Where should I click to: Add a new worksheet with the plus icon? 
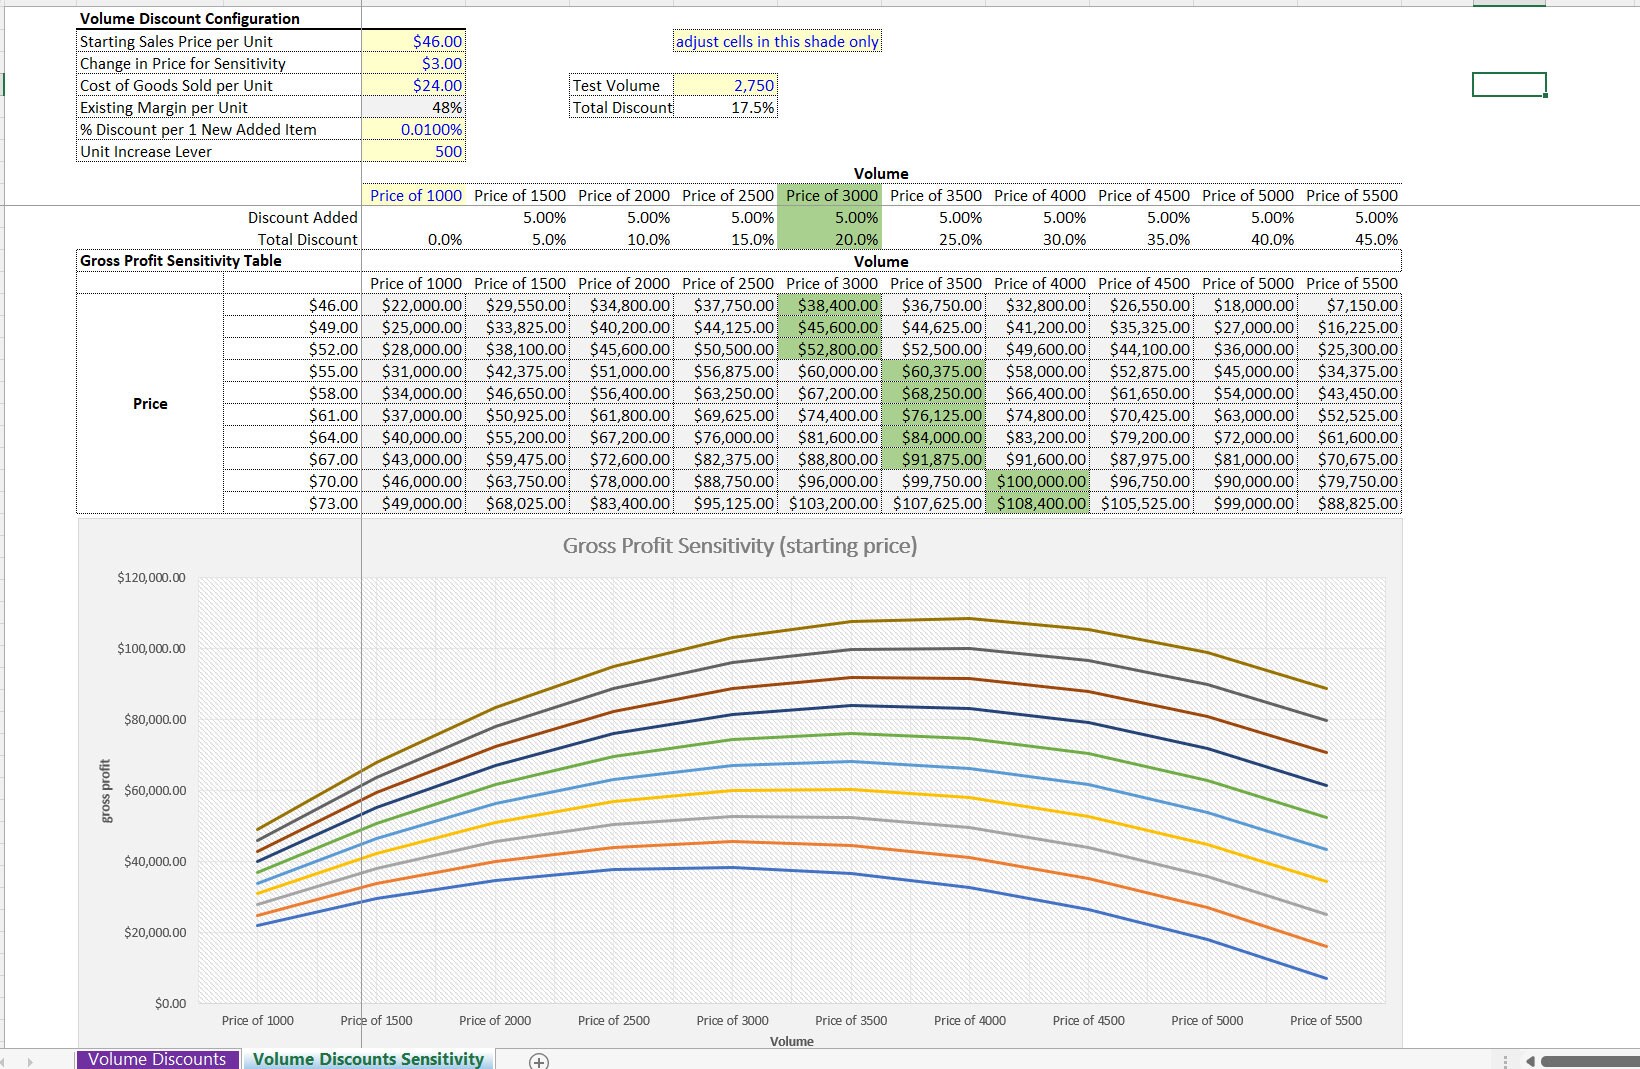[x=539, y=1061]
